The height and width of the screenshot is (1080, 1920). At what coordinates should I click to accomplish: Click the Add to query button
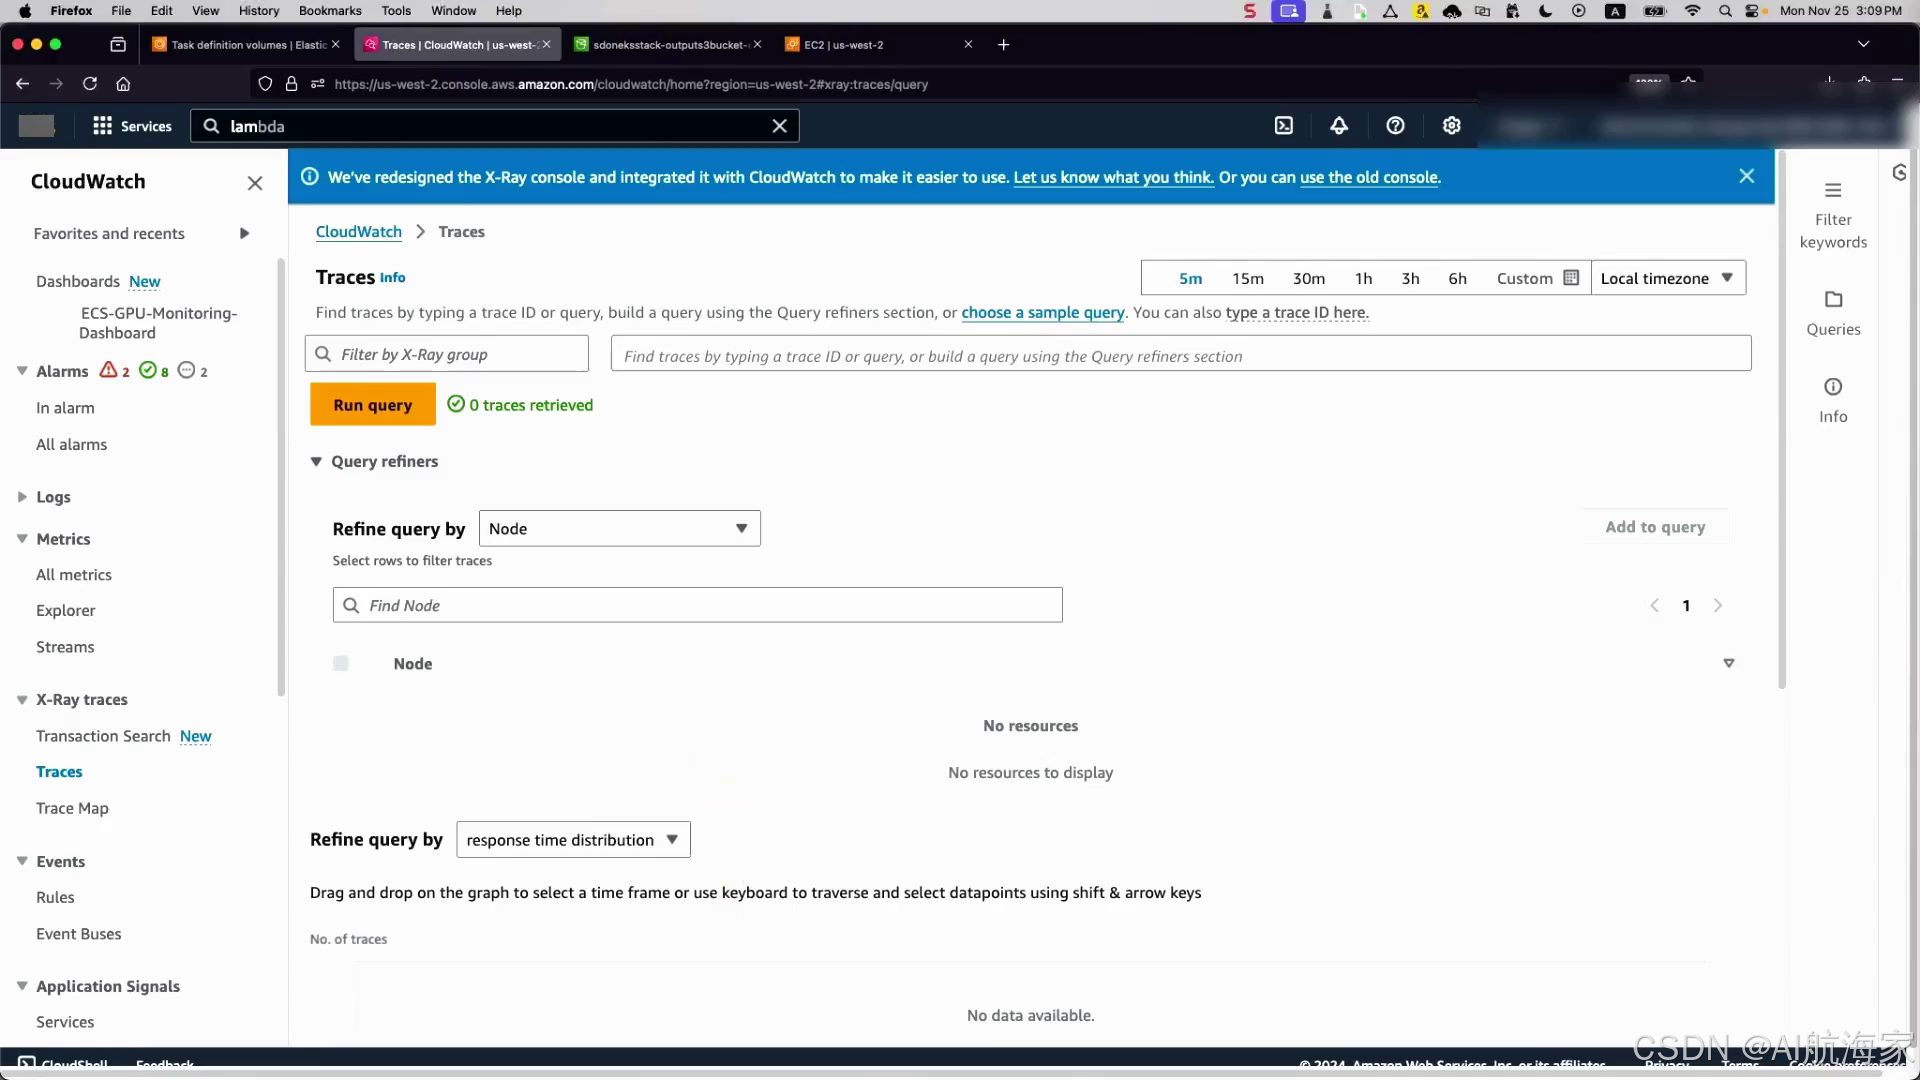1655,527
